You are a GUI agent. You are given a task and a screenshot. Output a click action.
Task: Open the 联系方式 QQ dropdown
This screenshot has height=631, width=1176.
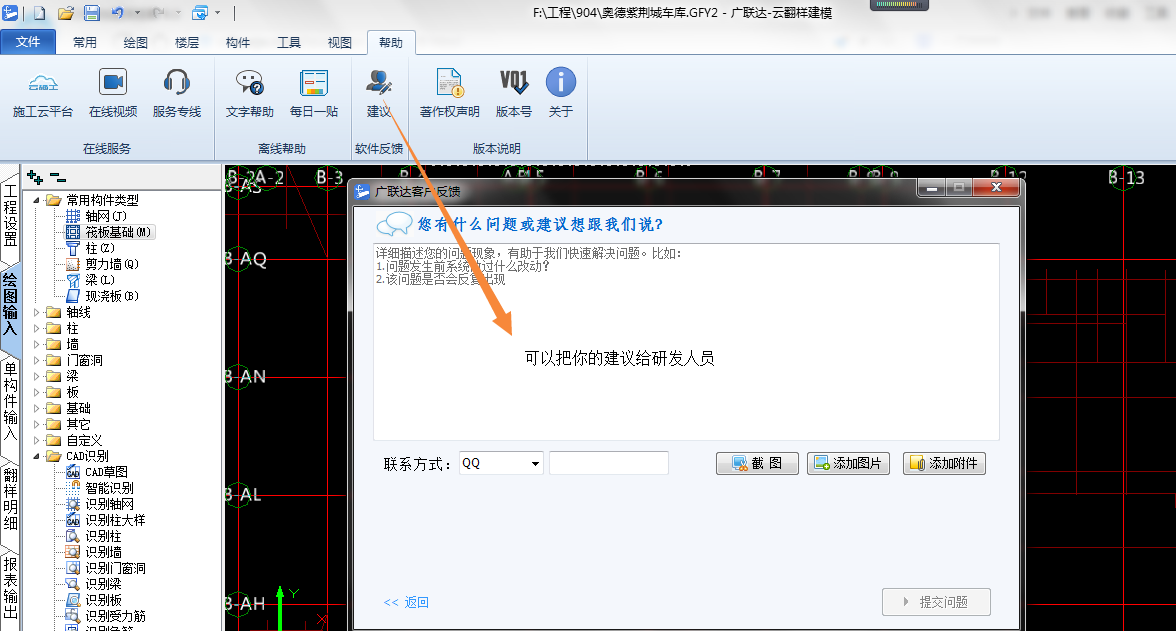coord(535,464)
